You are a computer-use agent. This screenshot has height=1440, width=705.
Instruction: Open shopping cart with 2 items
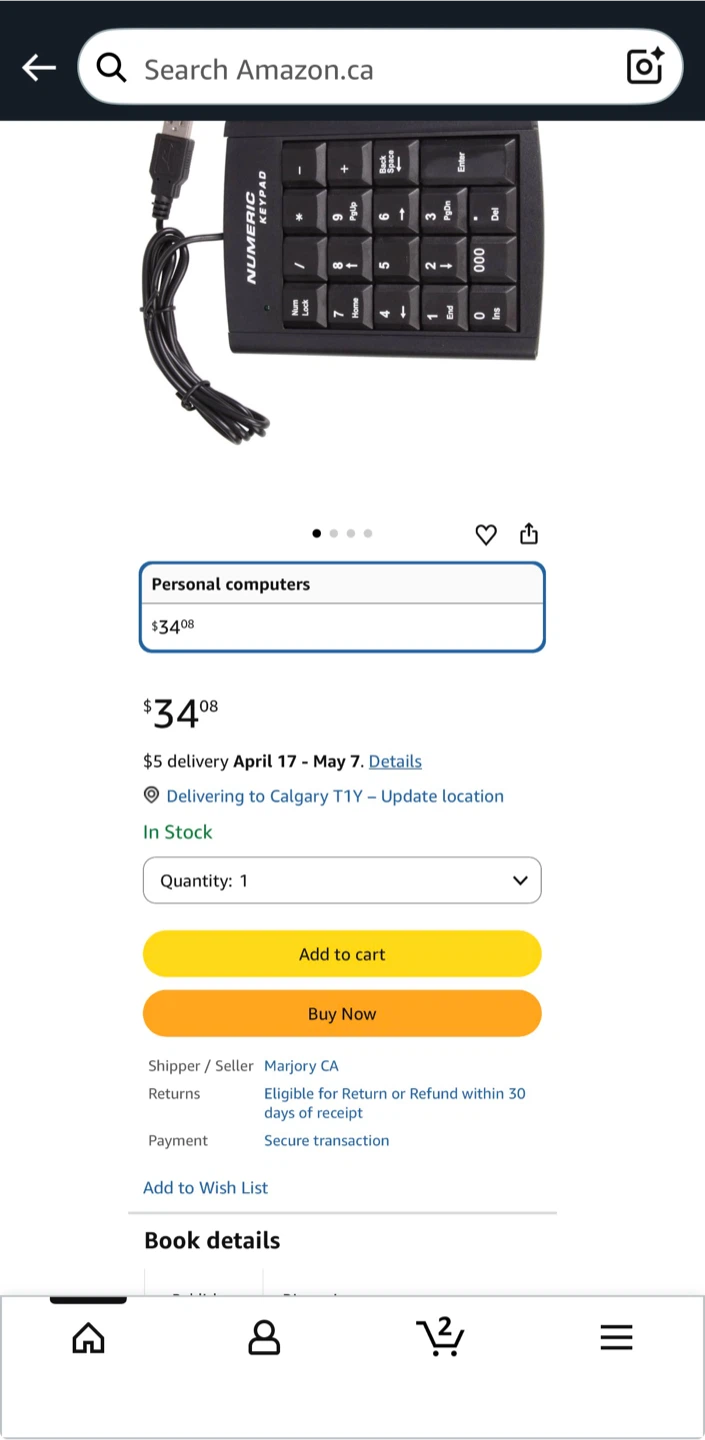click(x=440, y=1337)
